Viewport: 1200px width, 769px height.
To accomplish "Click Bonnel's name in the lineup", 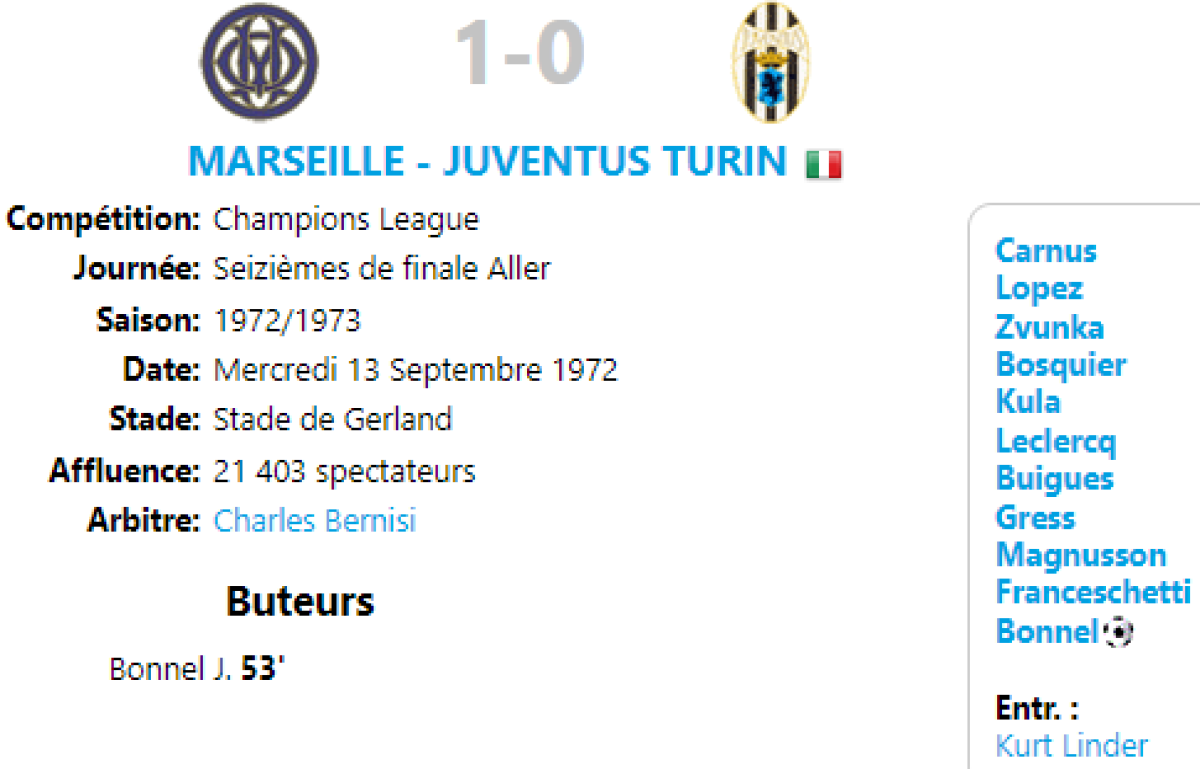I will (x=1046, y=632).
